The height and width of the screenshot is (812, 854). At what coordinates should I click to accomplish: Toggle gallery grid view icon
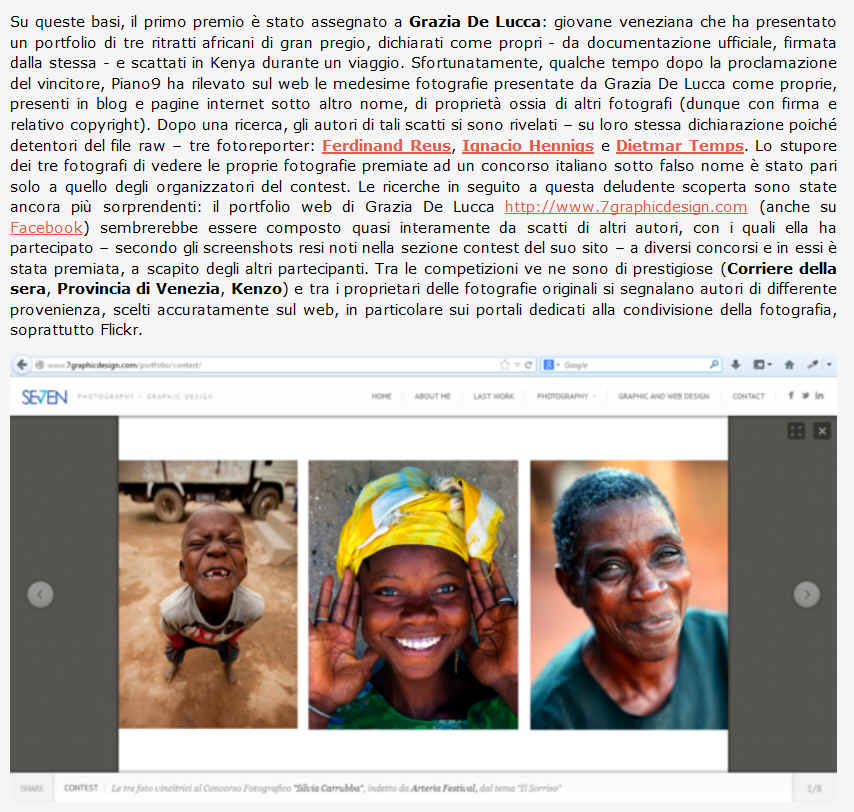point(796,431)
